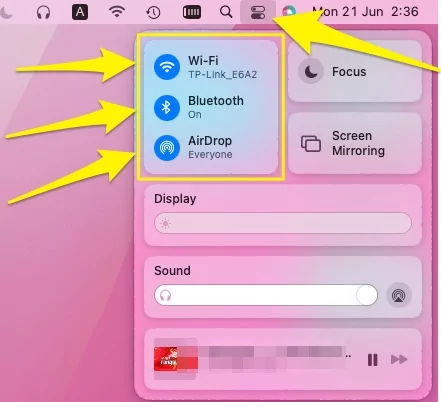
Task: Open the headphones menu bar icon
Action: 43,12
